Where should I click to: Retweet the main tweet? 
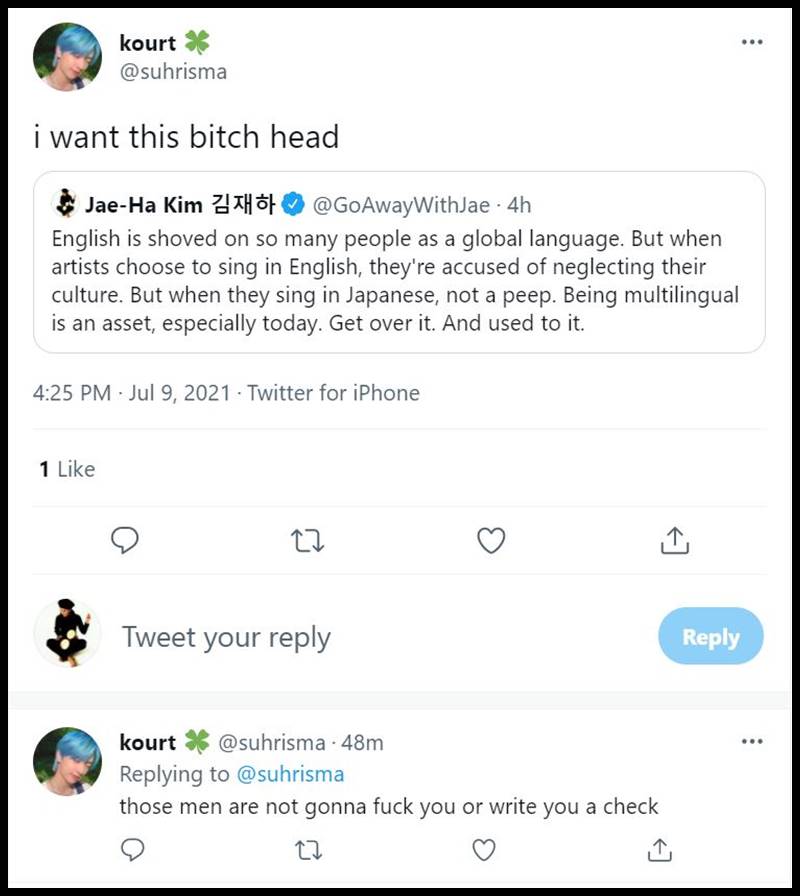coord(306,541)
